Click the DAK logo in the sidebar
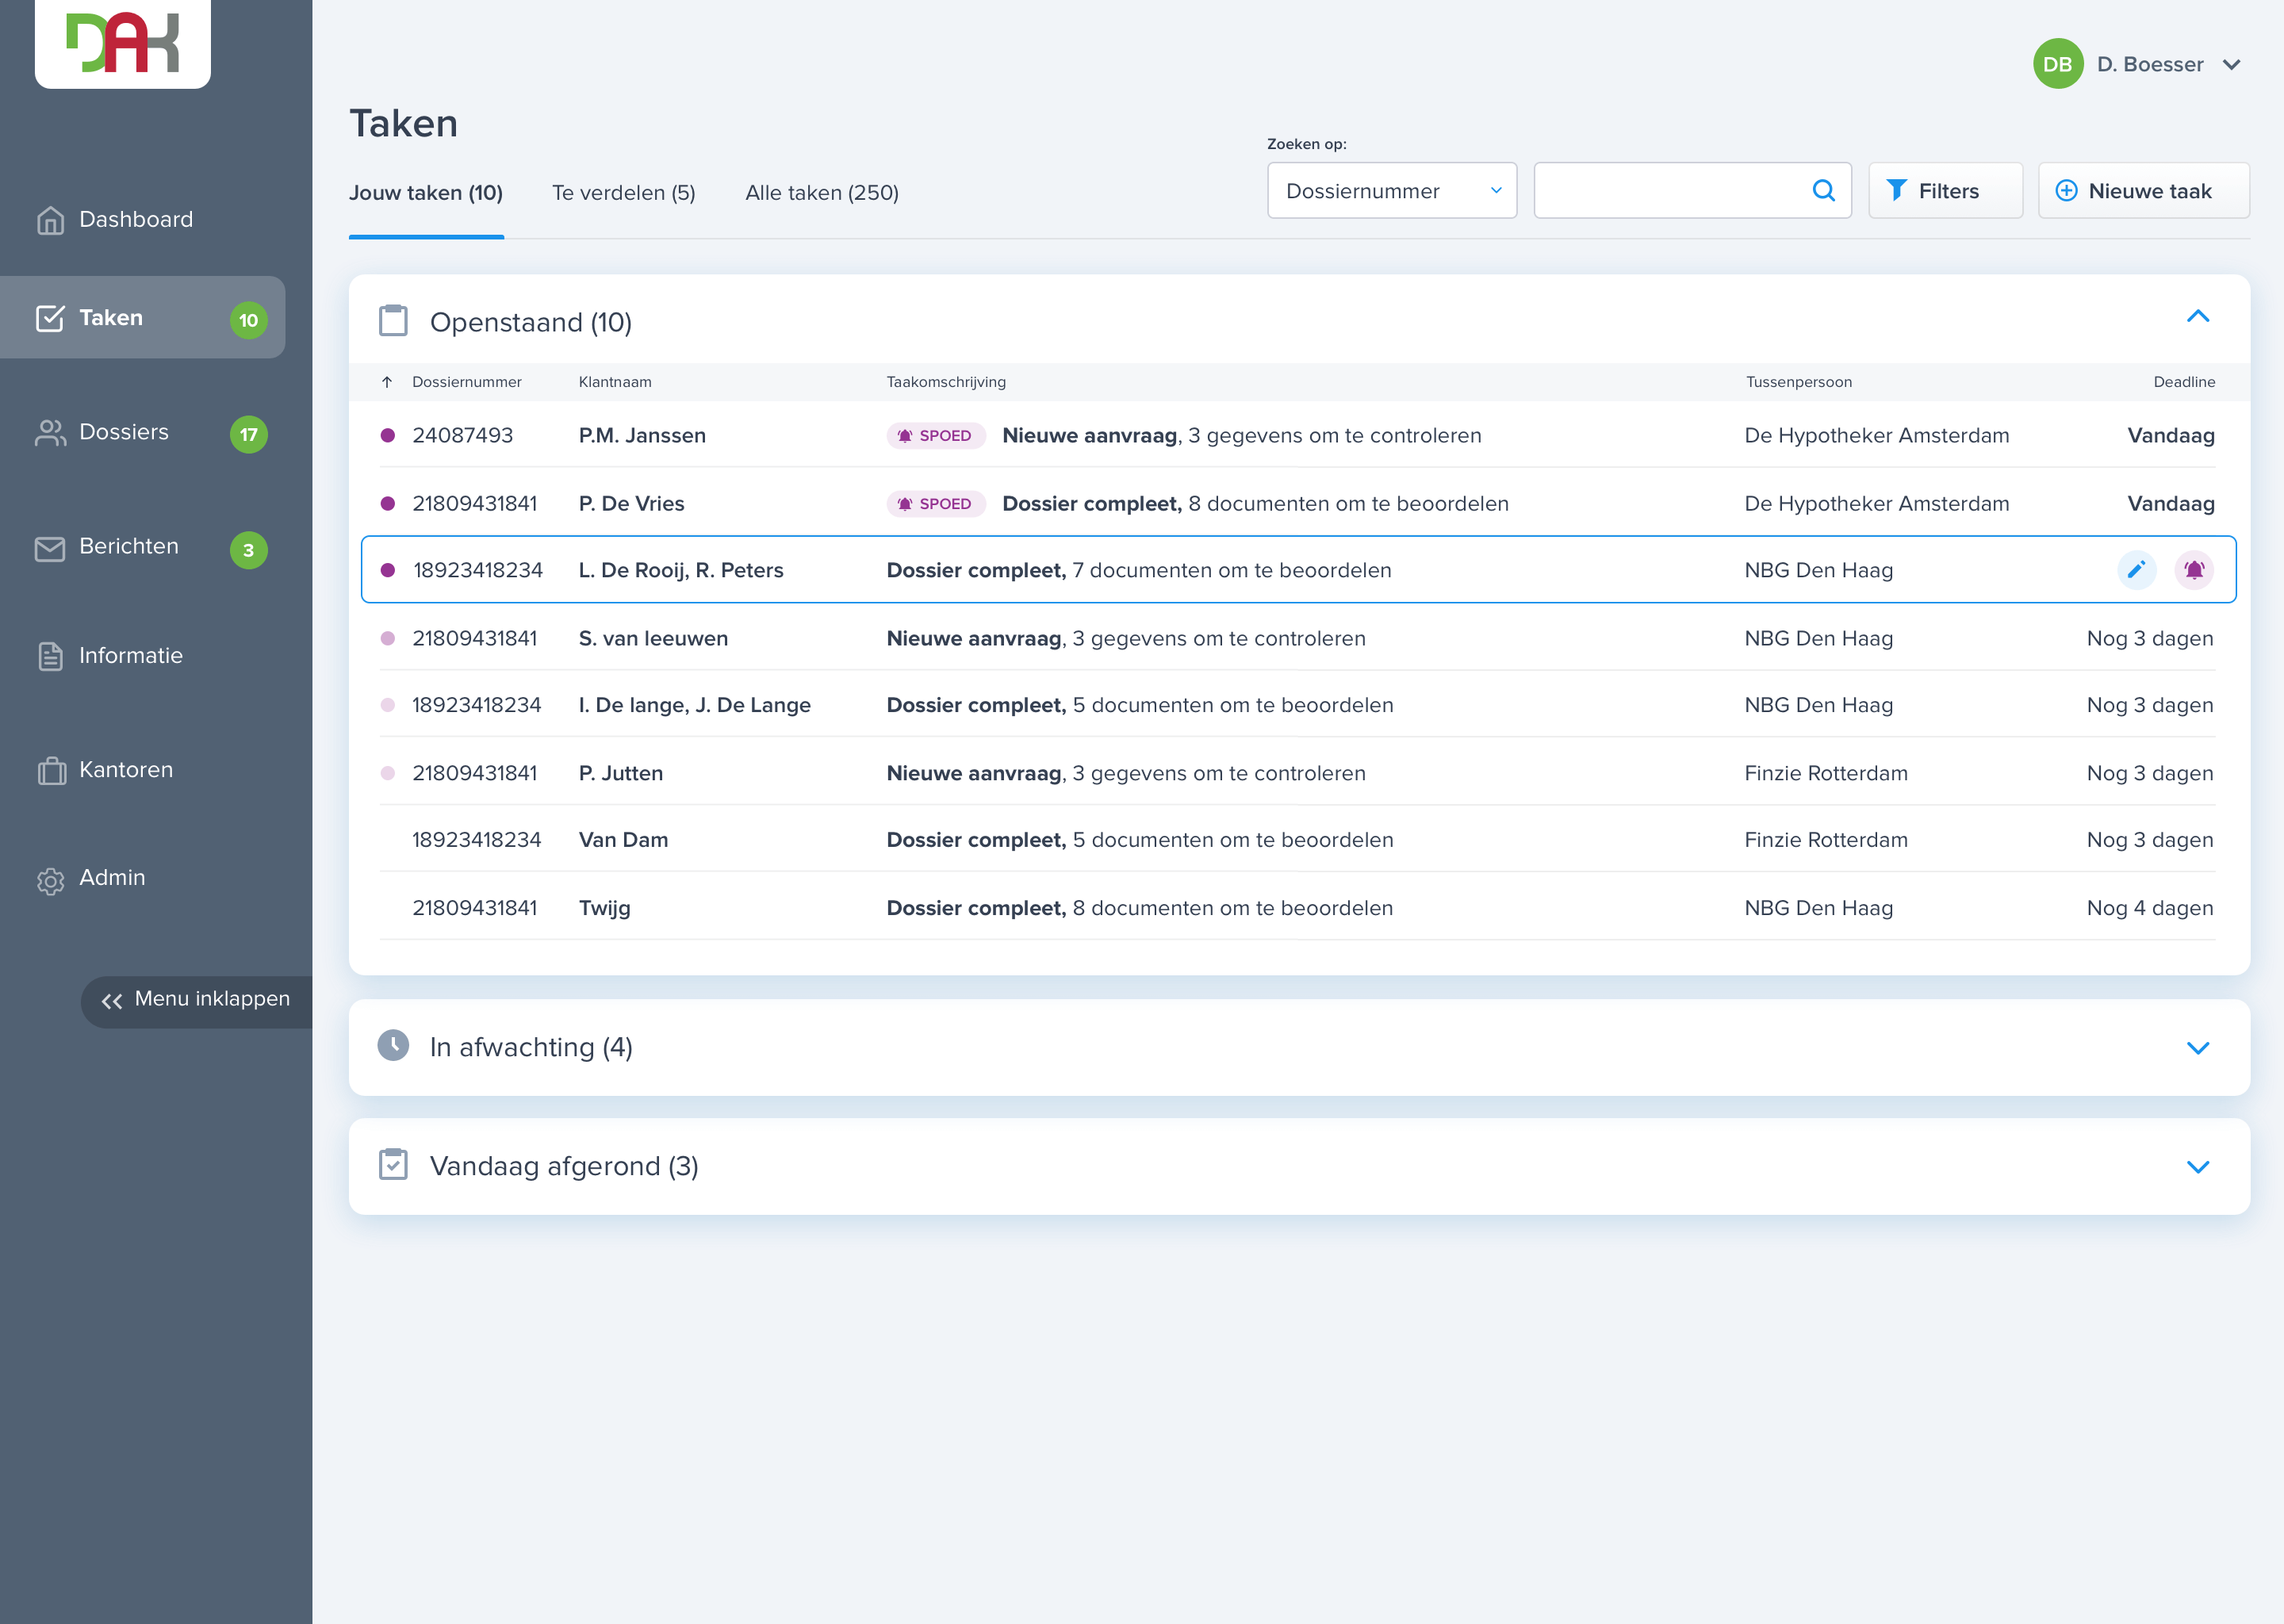Image resolution: width=2284 pixels, height=1624 pixels. pyautogui.click(x=122, y=42)
